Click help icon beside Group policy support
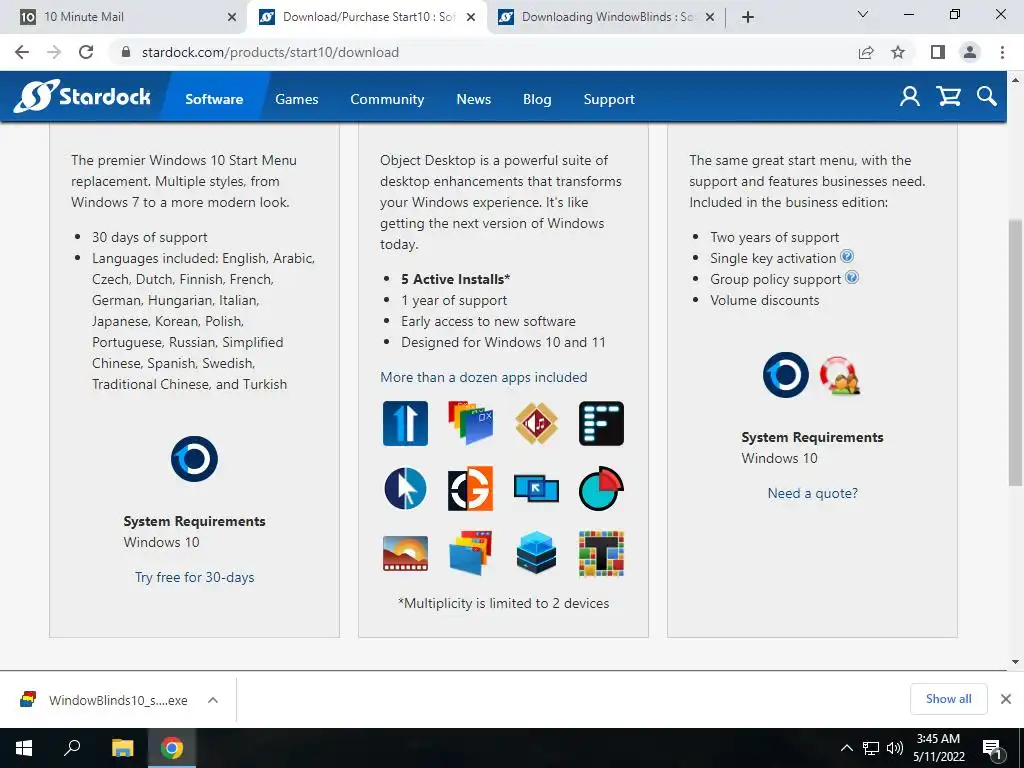1024x768 pixels. [x=852, y=277]
